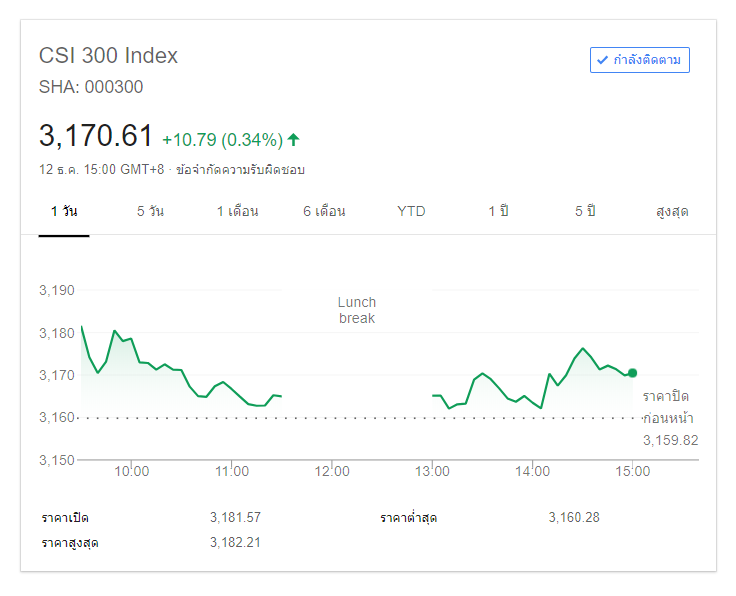The width and height of the screenshot is (736, 596).
Task: Select the 1 วัน tab
Action: coord(64,211)
